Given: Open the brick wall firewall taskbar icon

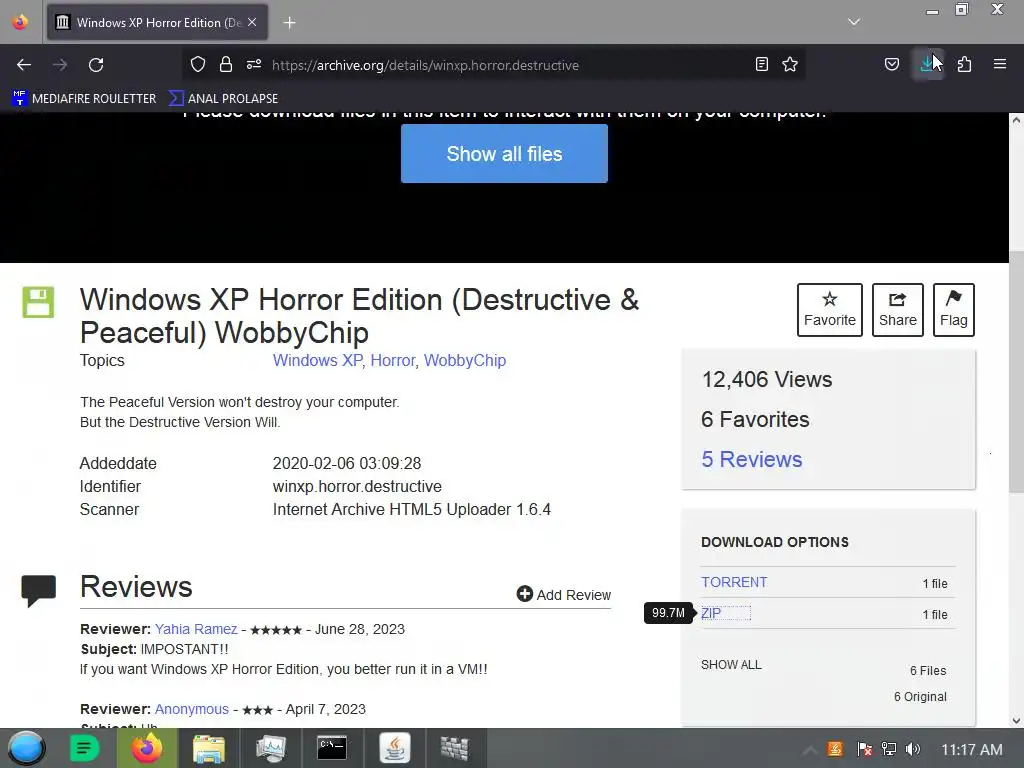Looking at the screenshot, I should (455, 748).
